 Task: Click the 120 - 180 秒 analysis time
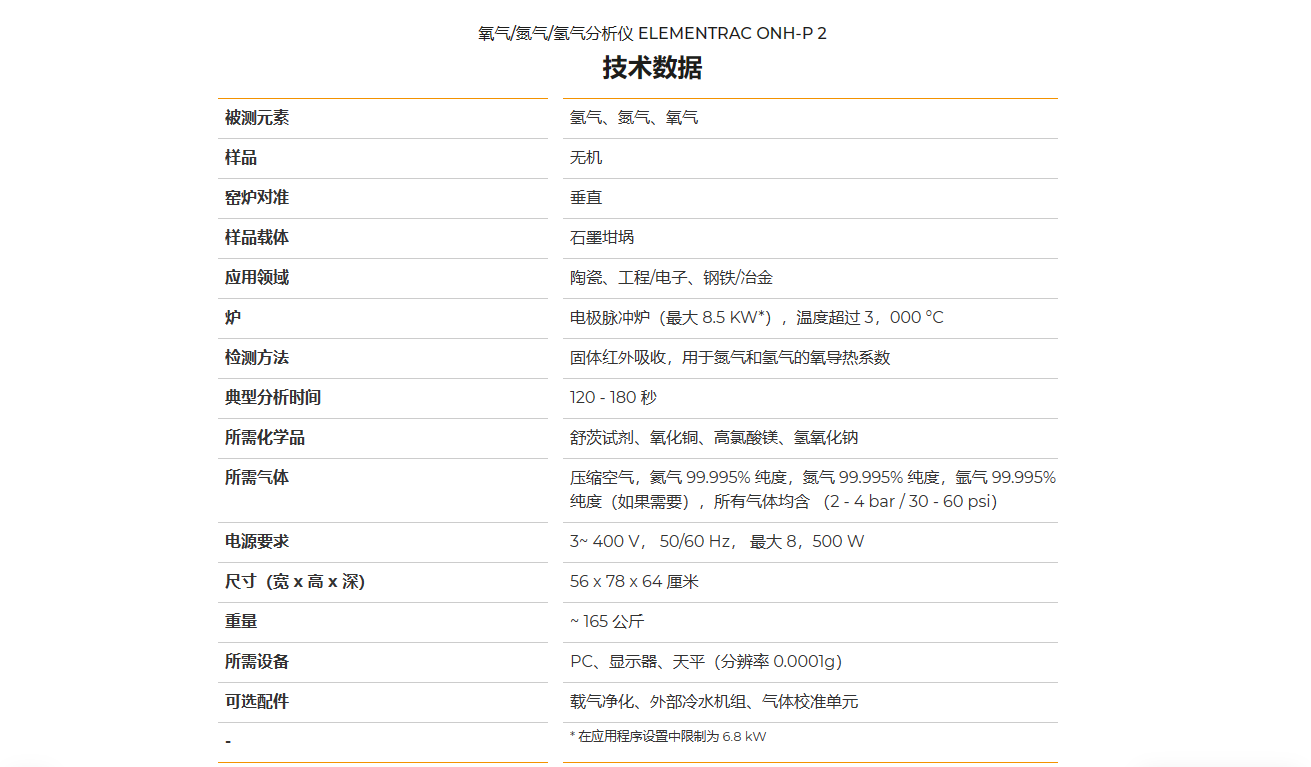[613, 398]
